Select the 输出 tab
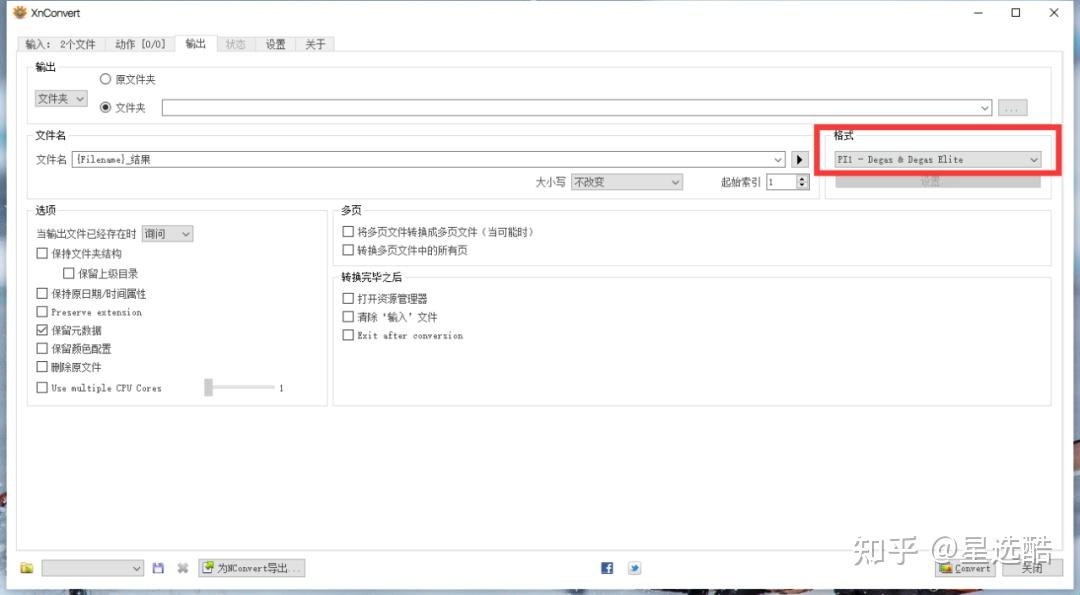The height and width of the screenshot is (595, 1080). (x=196, y=43)
